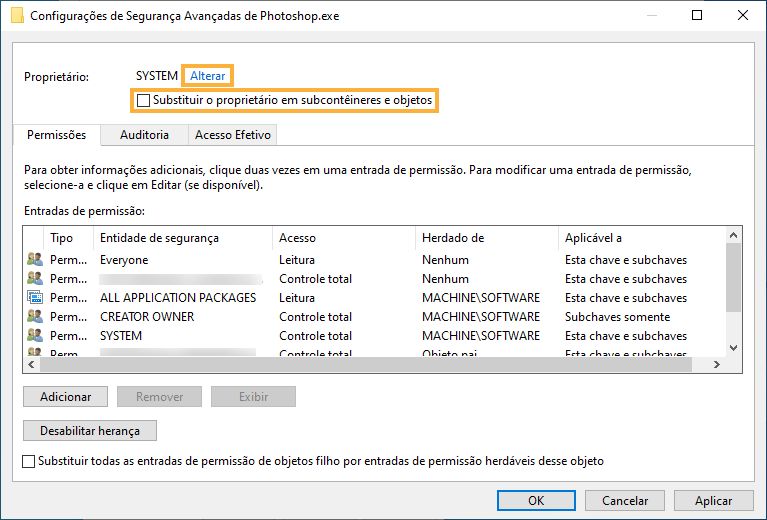
Task: Switch to the Permissões tab
Action: (x=57, y=135)
